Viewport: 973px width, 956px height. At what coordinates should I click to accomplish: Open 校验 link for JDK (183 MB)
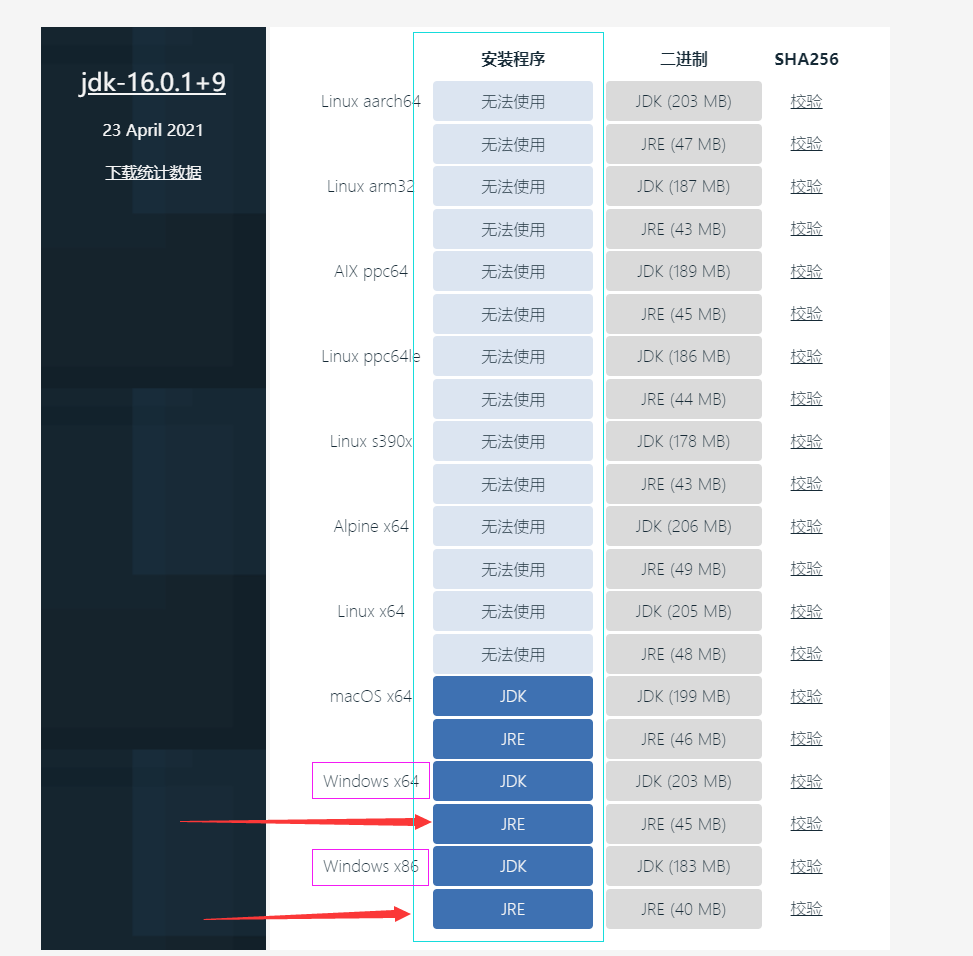point(806,866)
